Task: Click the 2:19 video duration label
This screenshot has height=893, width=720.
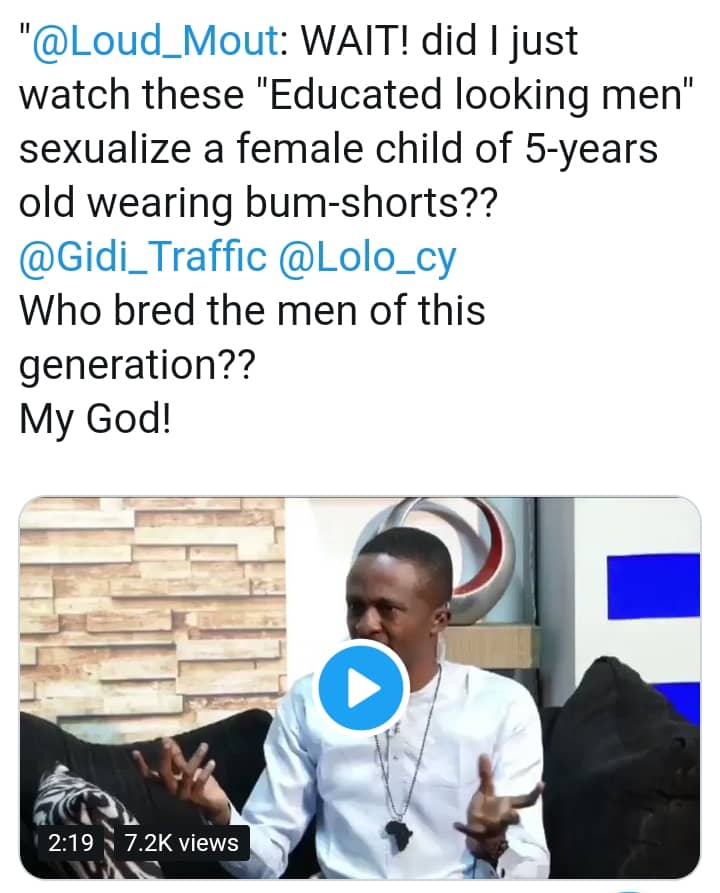Action: click(70, 842)
